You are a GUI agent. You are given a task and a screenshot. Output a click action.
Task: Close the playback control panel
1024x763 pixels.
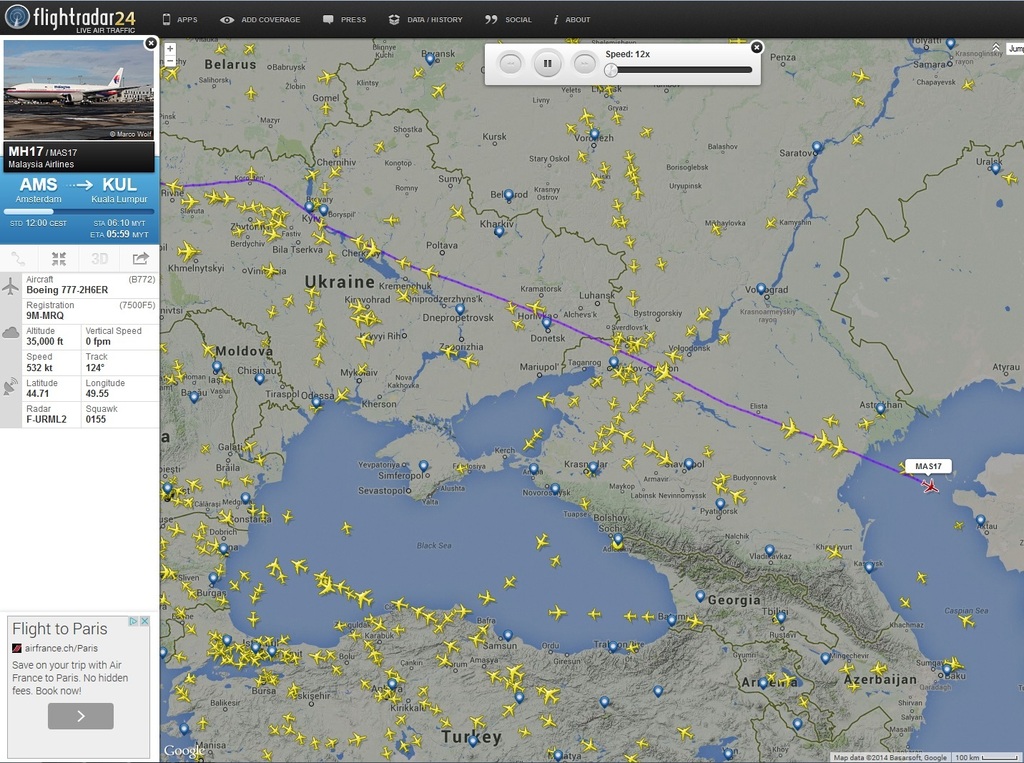coord(756,47)
